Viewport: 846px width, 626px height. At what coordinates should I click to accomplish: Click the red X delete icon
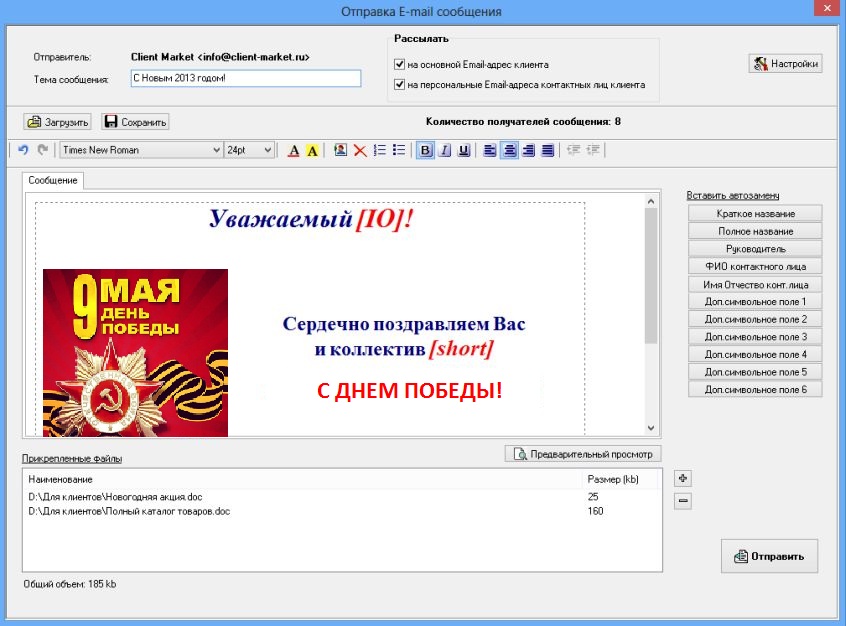[x=360, y=151]
